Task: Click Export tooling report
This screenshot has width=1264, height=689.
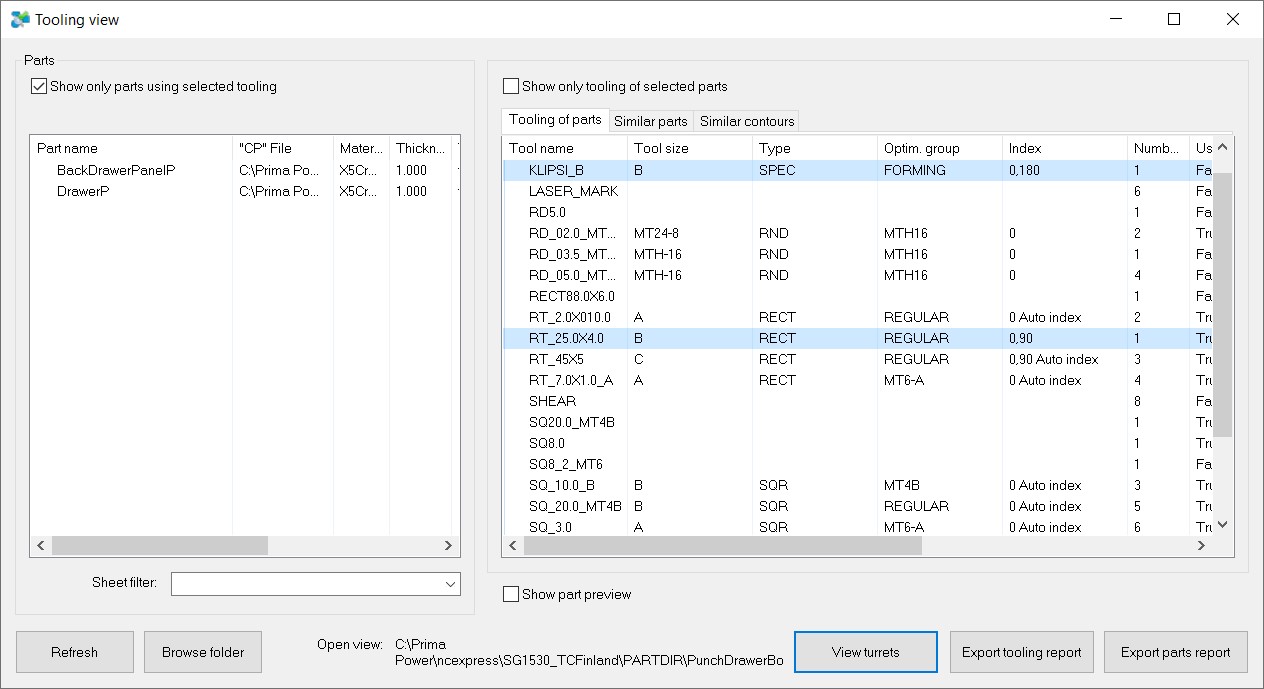Action: [x=1021, y=652]
